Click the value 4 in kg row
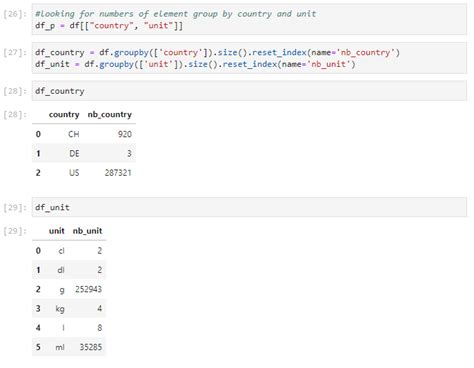The width and height of the screenshot is (474, 368). (99, 308)
